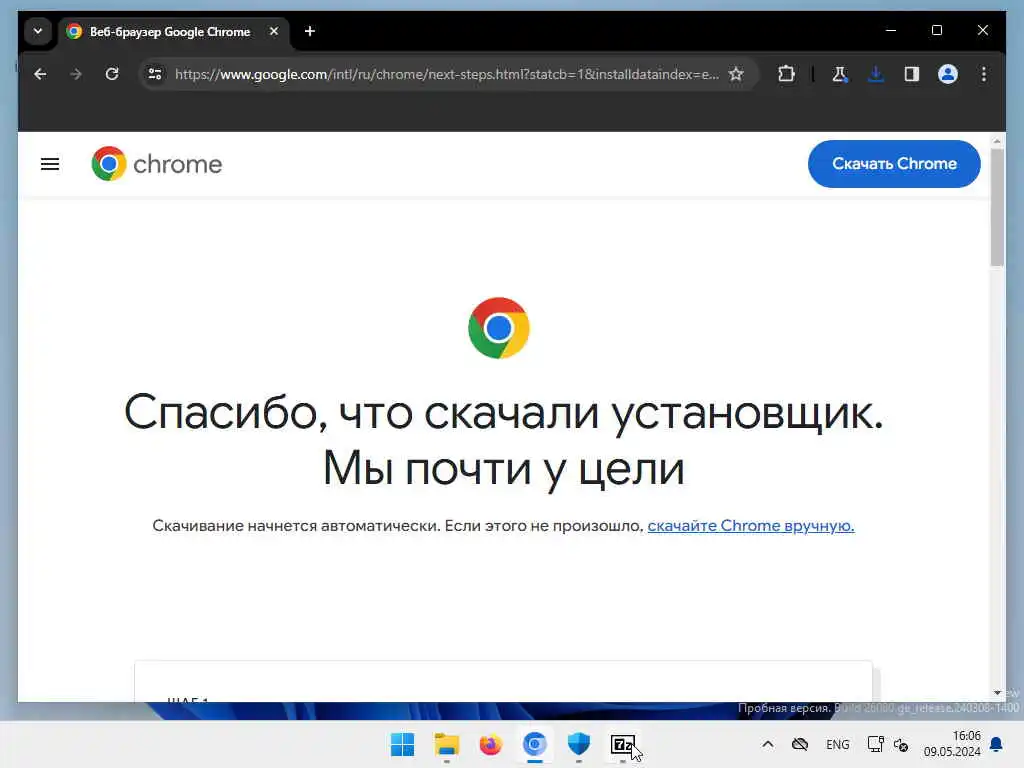Click the page vertical scrollbar thumb
This screenshot has height=768, width=1024.
point(997,207)
